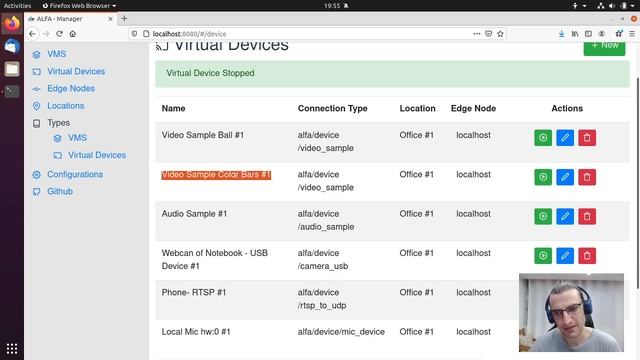Reload the current page

pos(59,34)
